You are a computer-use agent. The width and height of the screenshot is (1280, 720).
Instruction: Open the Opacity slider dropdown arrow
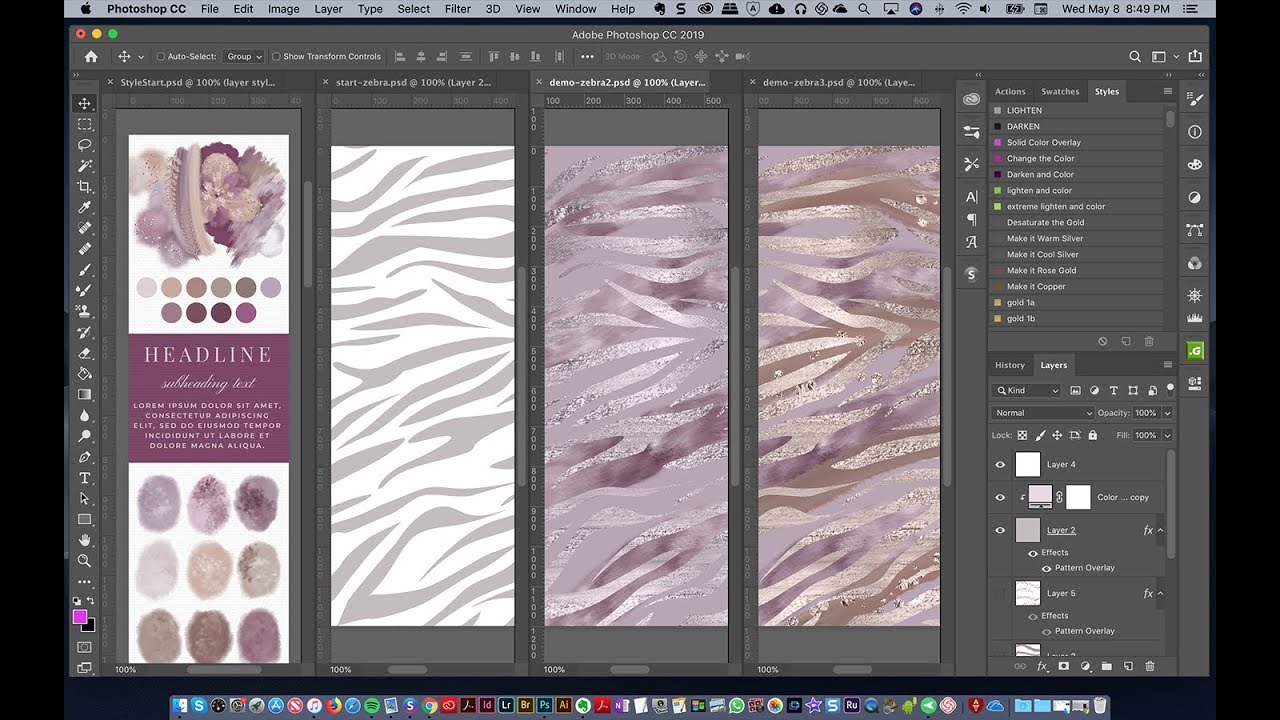[x=1167, y=413]
